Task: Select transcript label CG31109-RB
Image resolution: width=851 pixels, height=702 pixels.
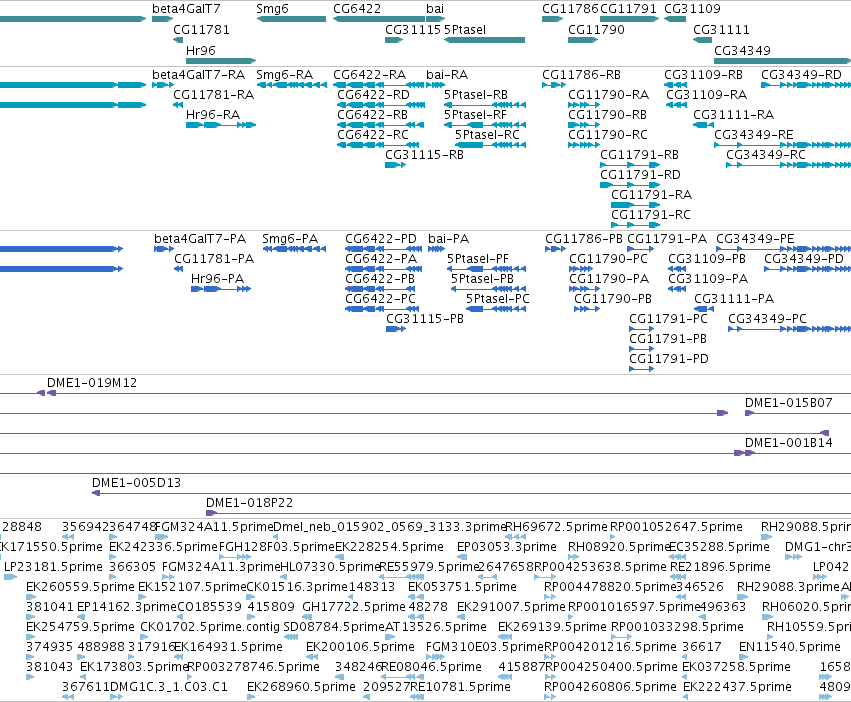Action: click(703, 74)
